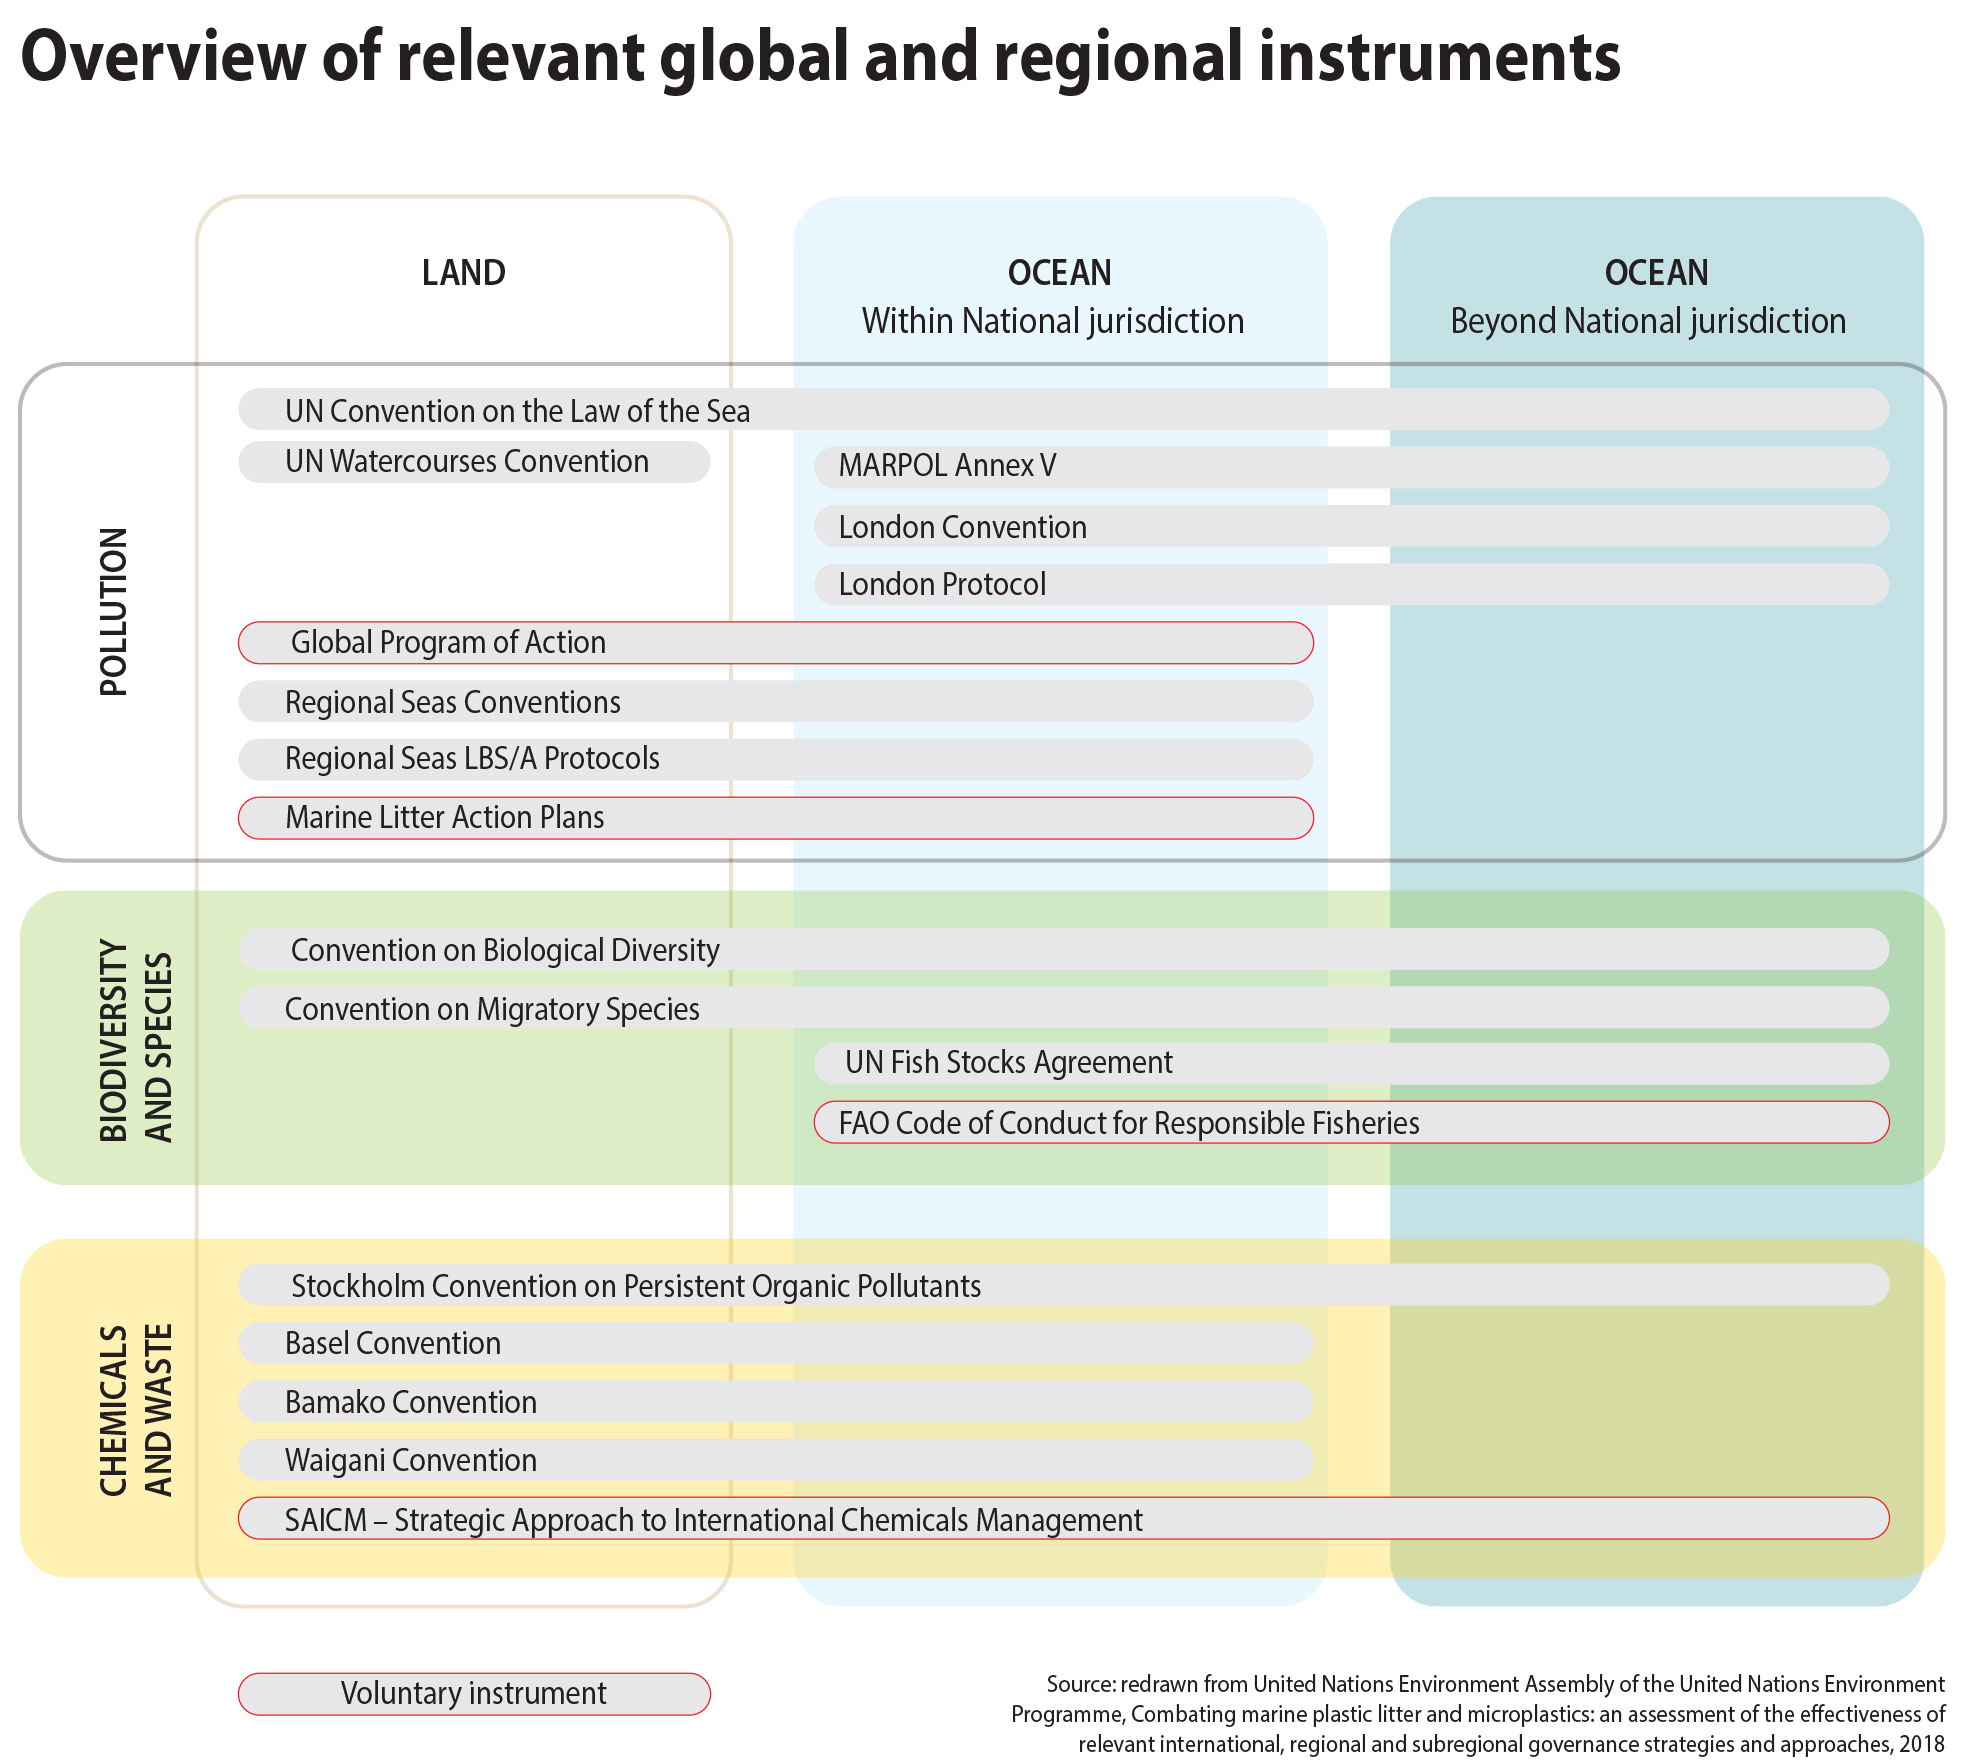Click the 'Marine Litter Action Plans' bar
This screenshot has height=1763, width=1975.
pyautogui.click(x=776, y=818)
